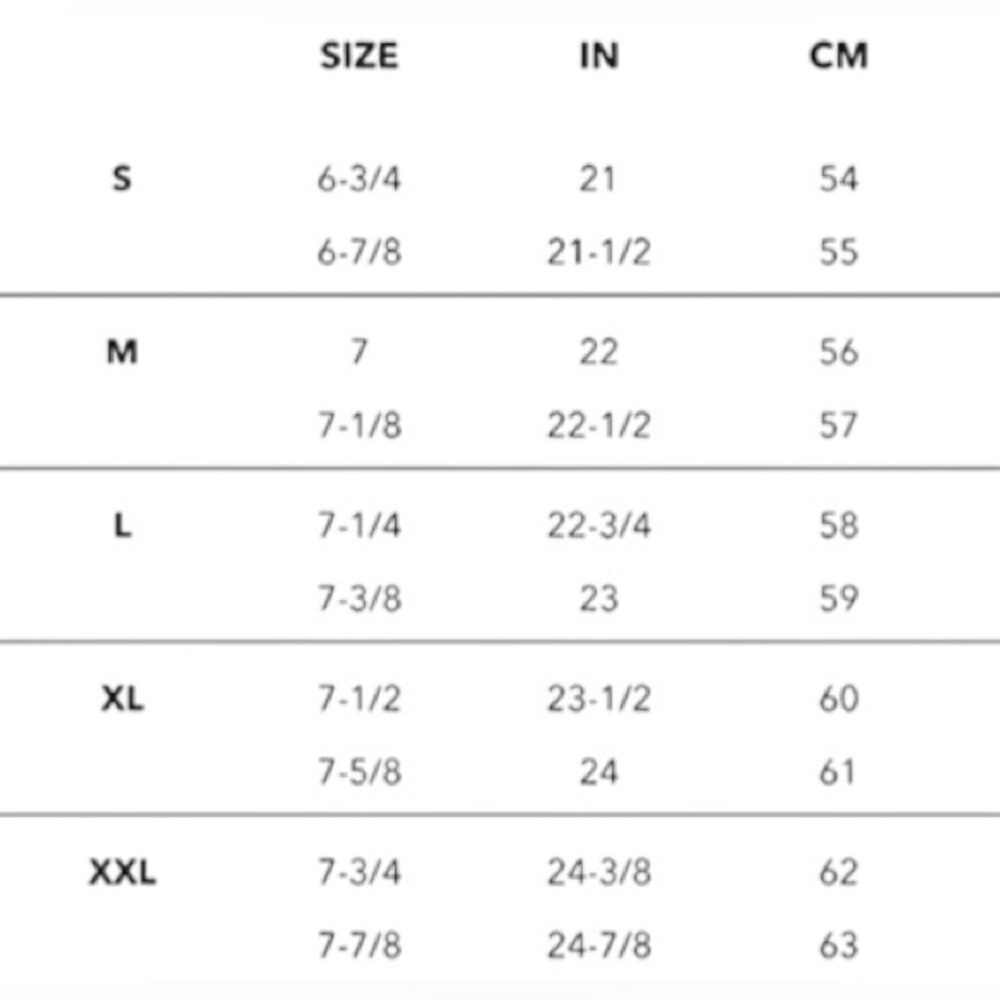
Task: Click the 7-3/8 size value
Action: click(359, 599)
